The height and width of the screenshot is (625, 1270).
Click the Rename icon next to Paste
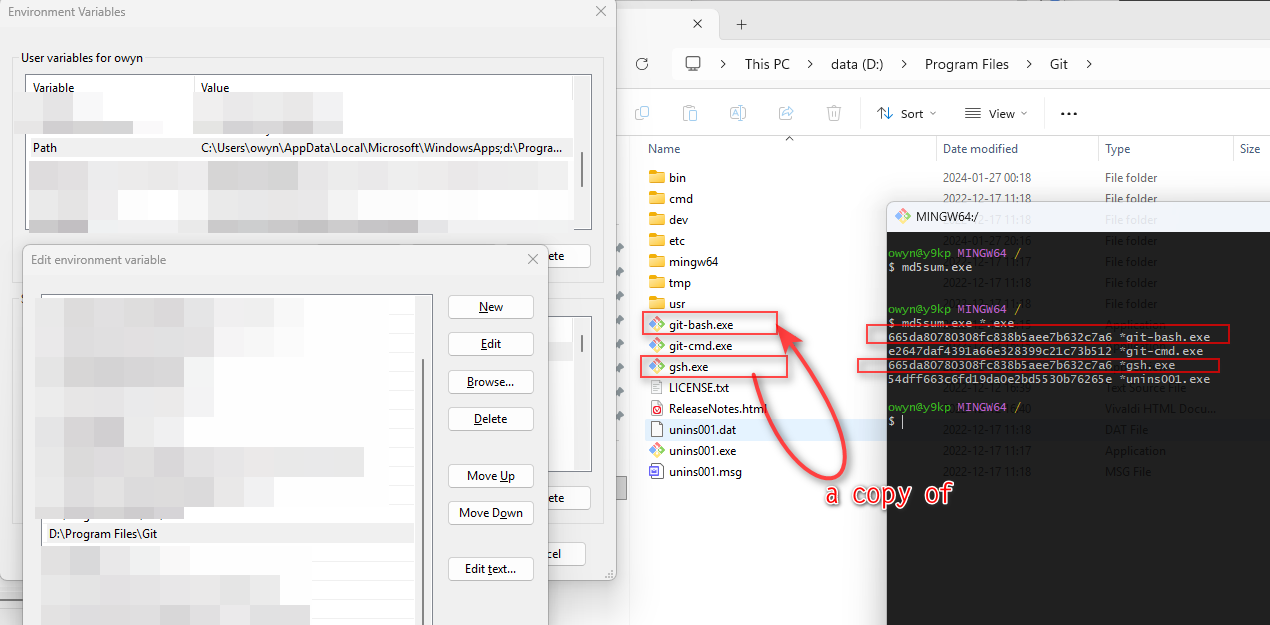(738, 113)
